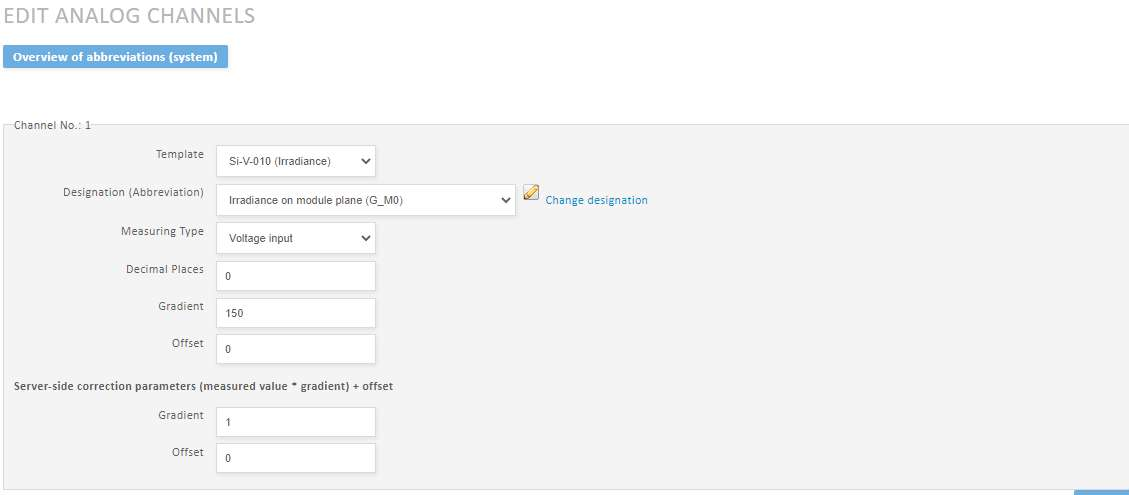The height and width of the screenshot is (495, 1129).
Task: Click the Server-side correction parameters heading text
Action: click(x=203, y=386)
